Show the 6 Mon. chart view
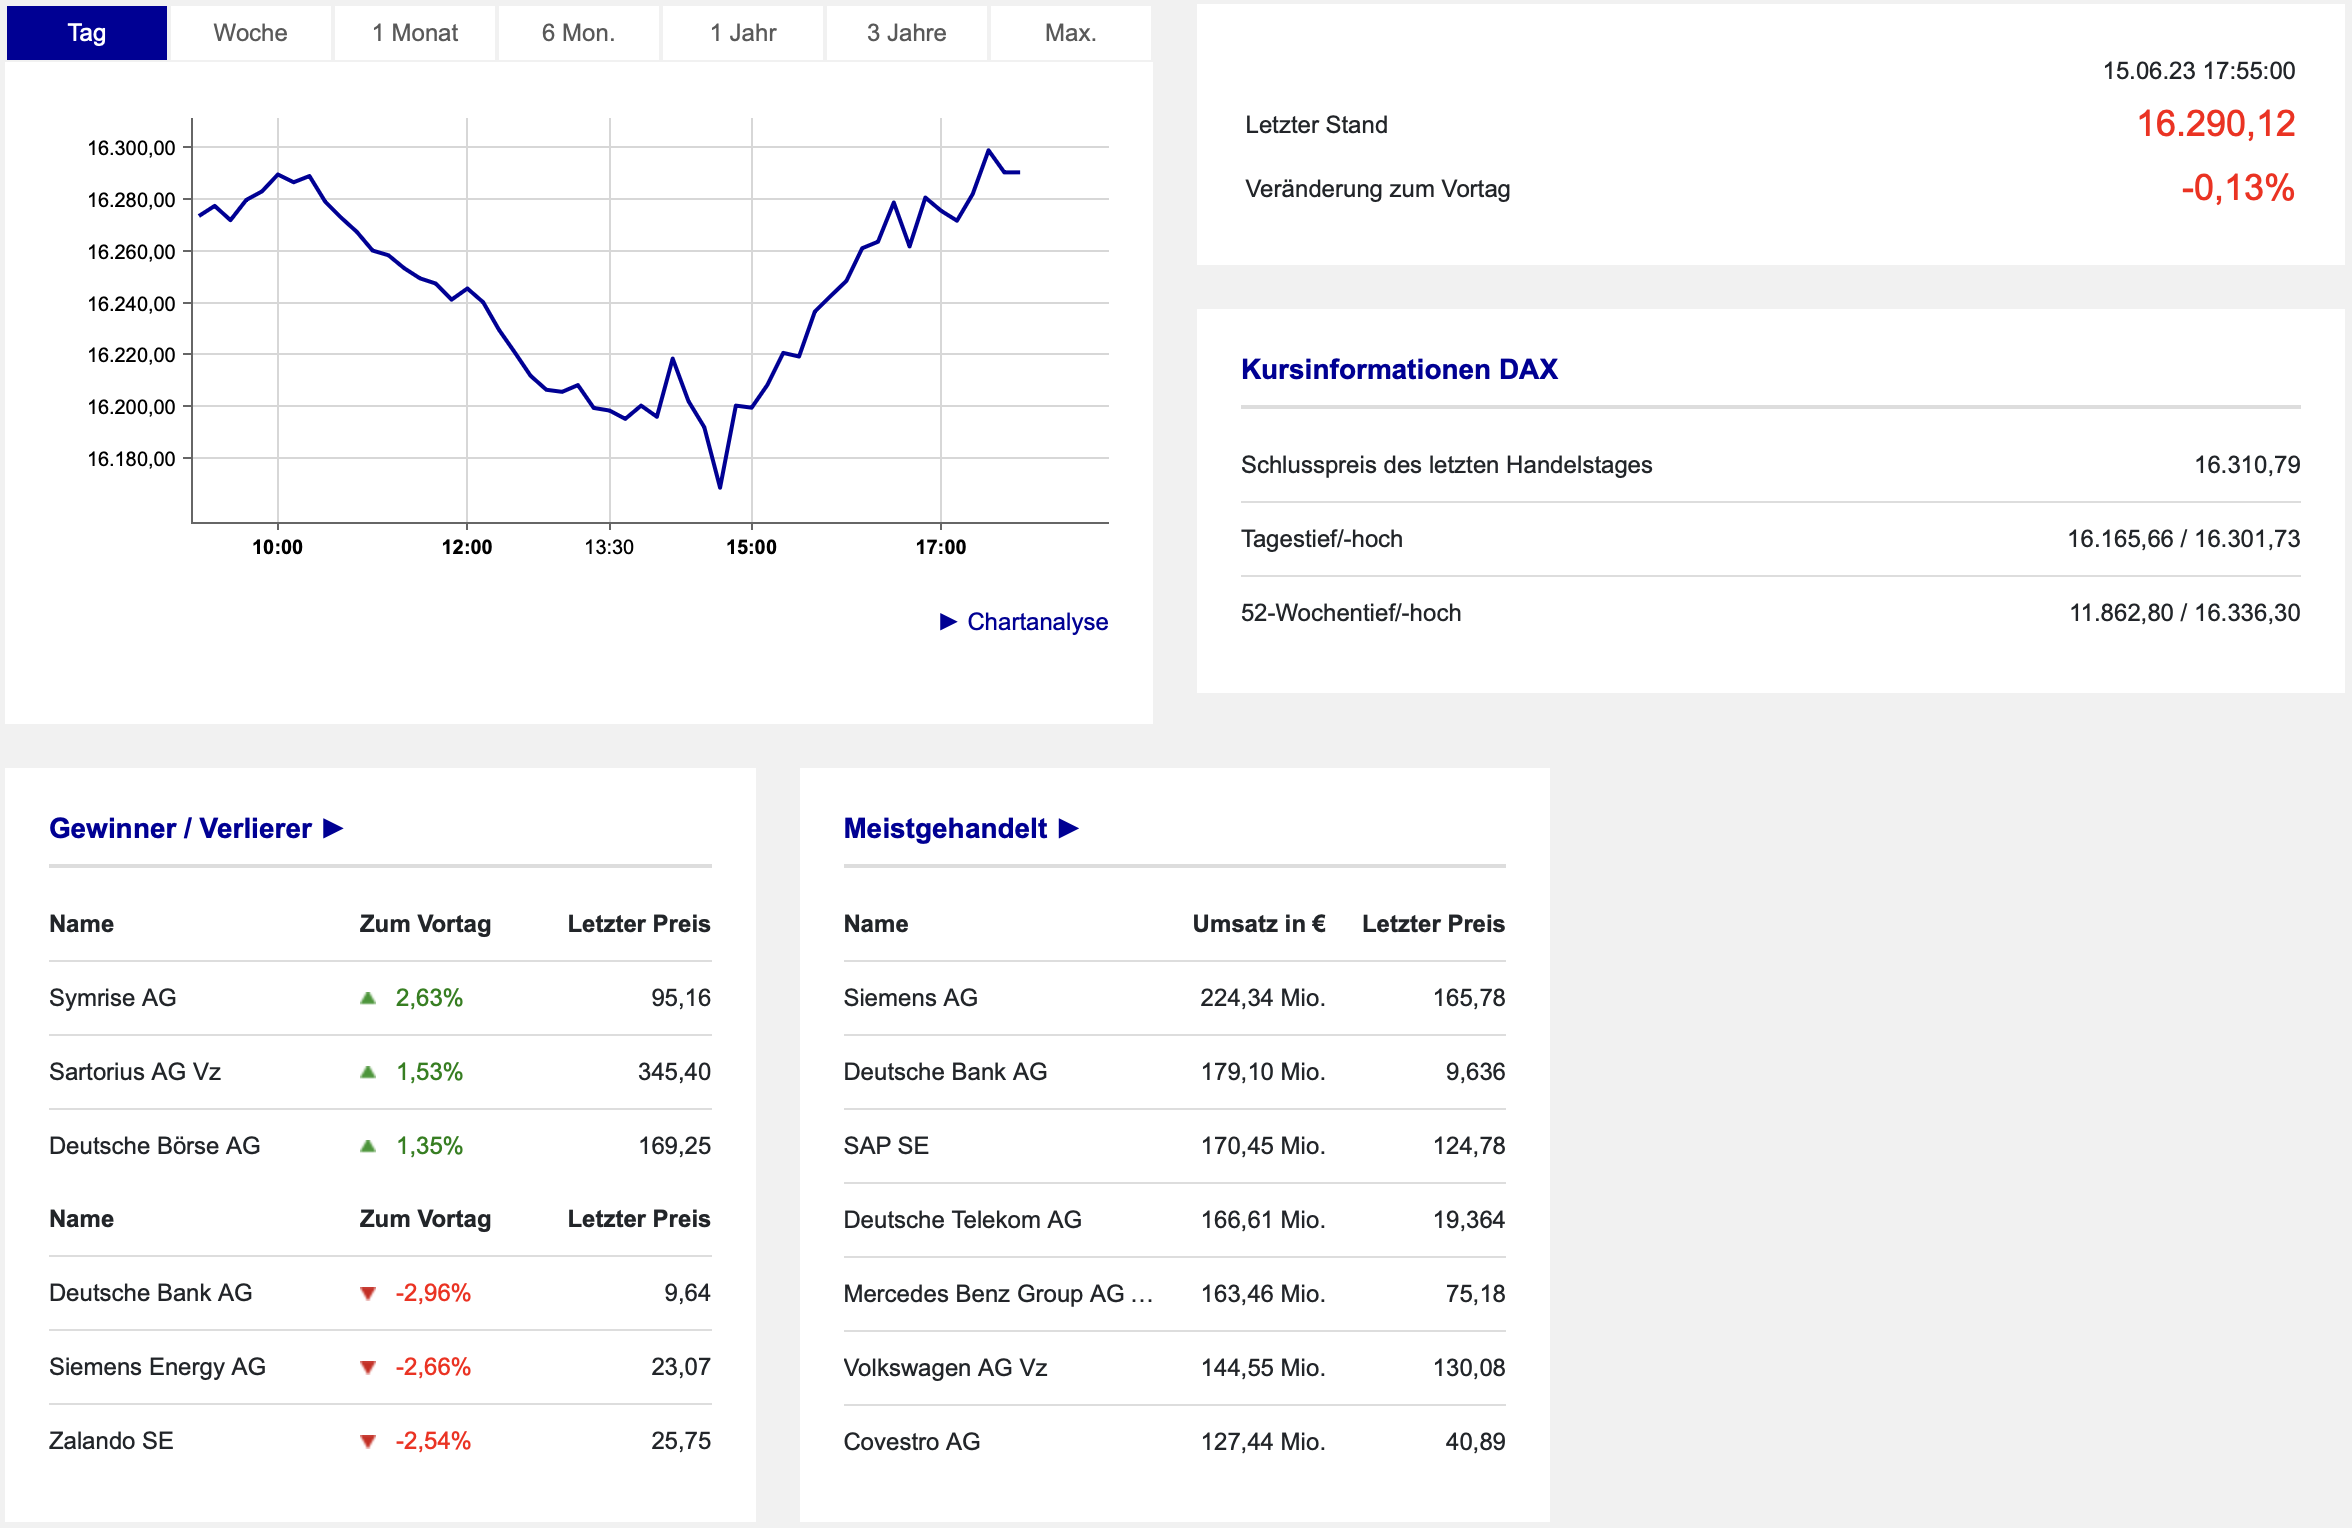Viewport: 2352px width, 1528px height. pos(578,33)
